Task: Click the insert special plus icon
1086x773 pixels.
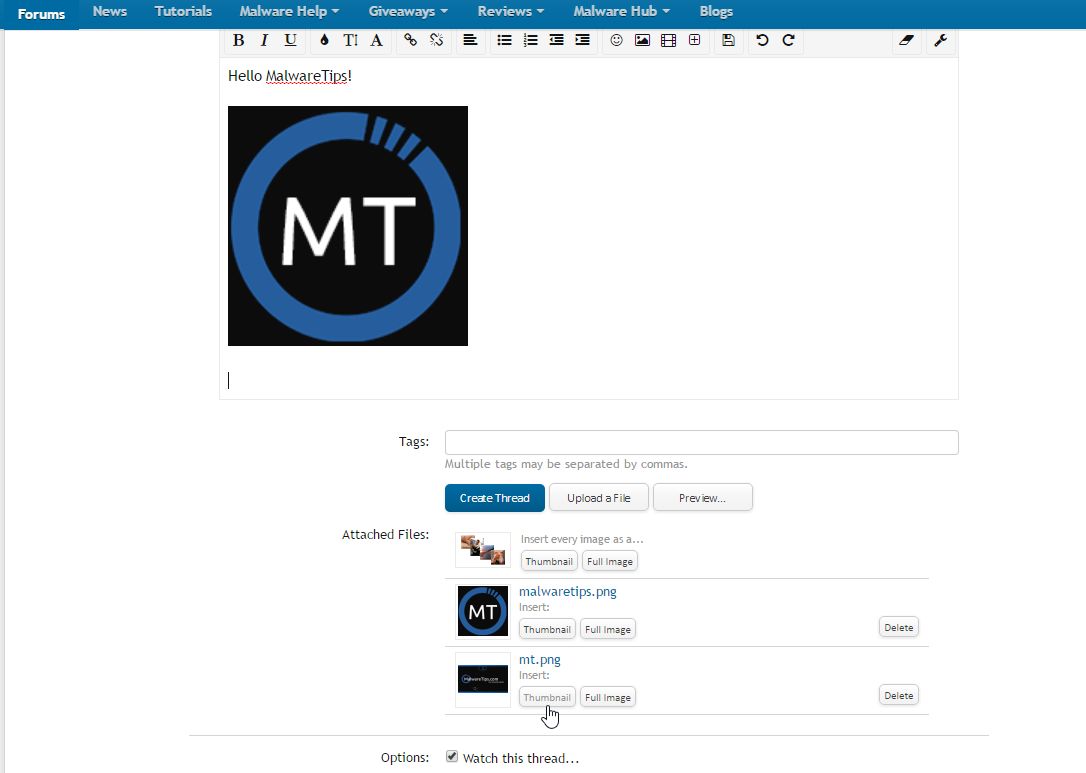Action: [695, 40]
